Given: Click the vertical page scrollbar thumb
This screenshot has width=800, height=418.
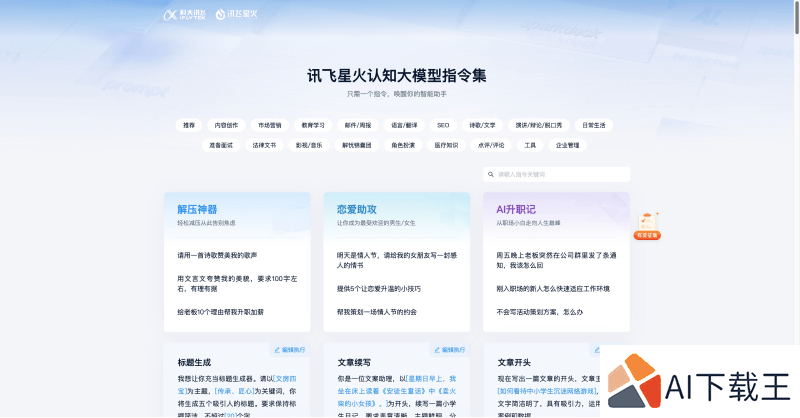Looking at the screenshot, I should click(x=796, y=17).
